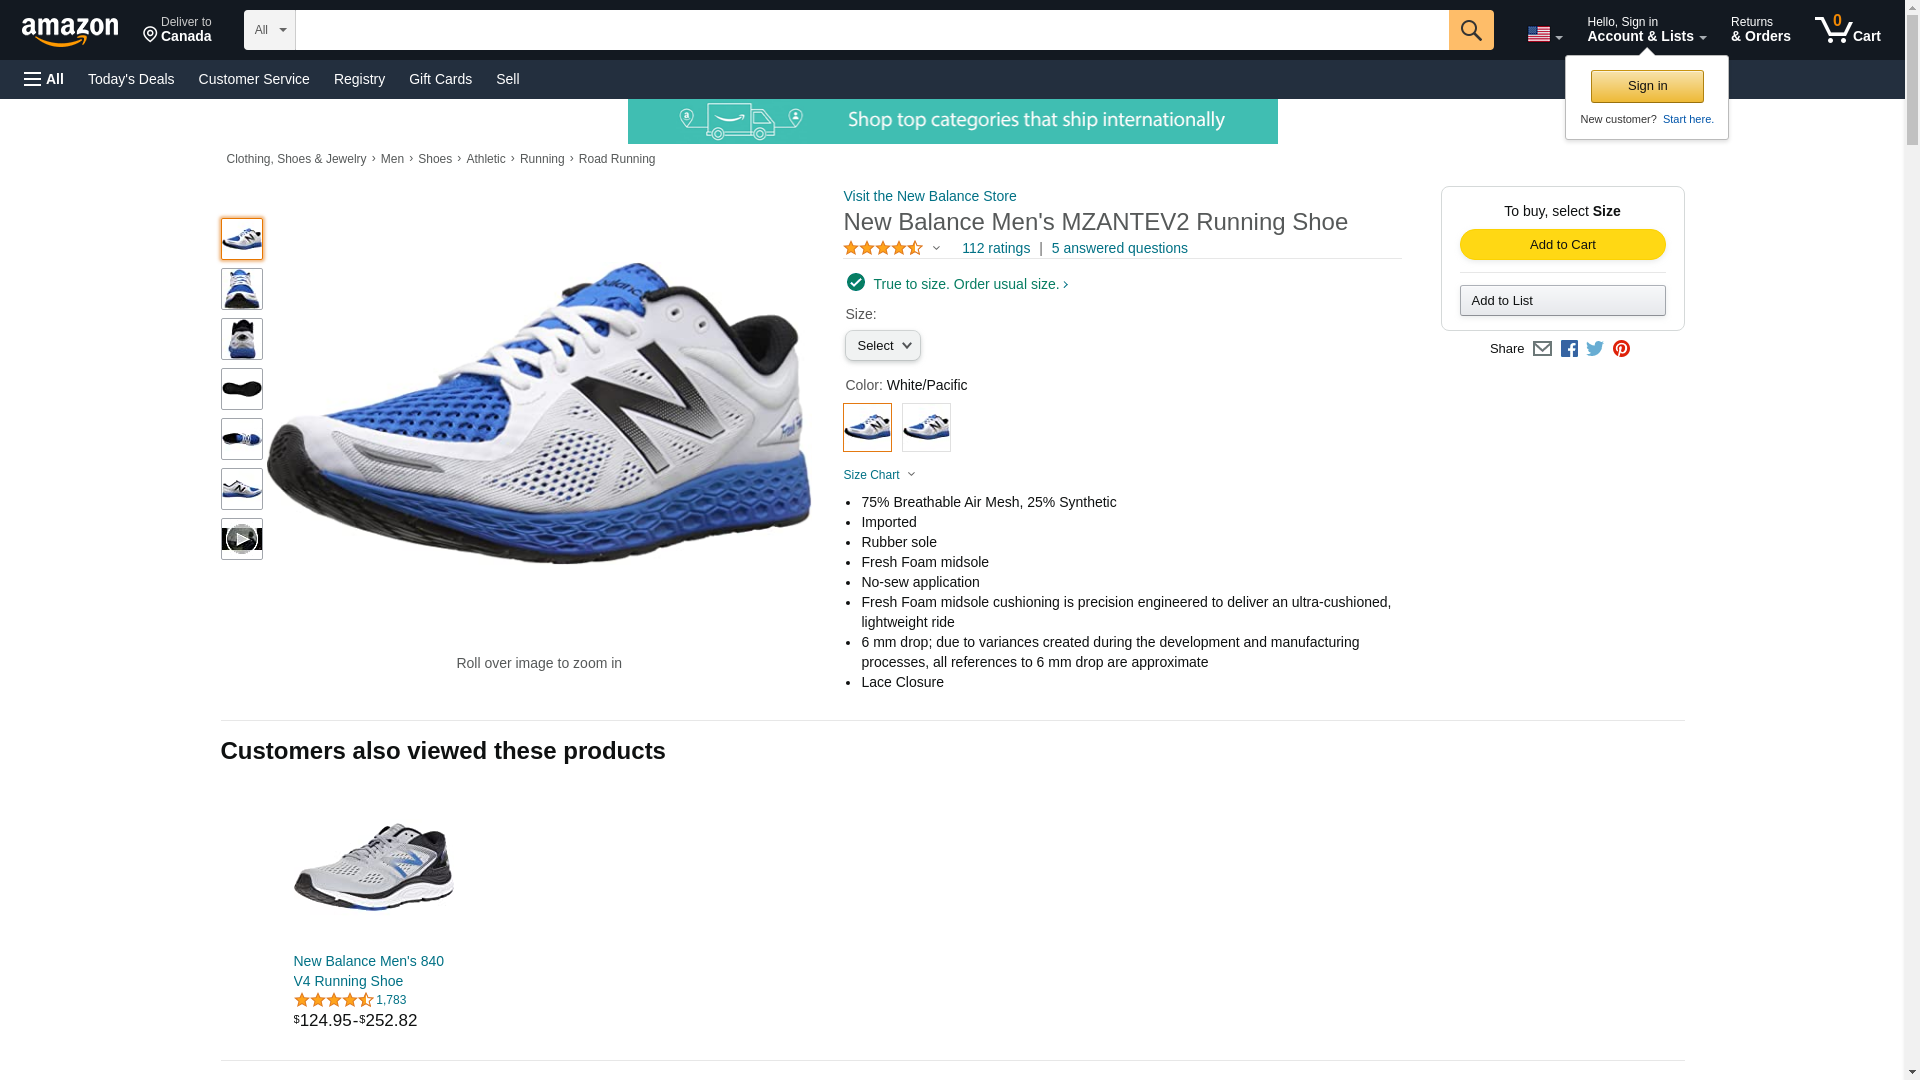1920x1080 pixels.
Task: Select the second shoe color swatch
Action: [926, 427]
